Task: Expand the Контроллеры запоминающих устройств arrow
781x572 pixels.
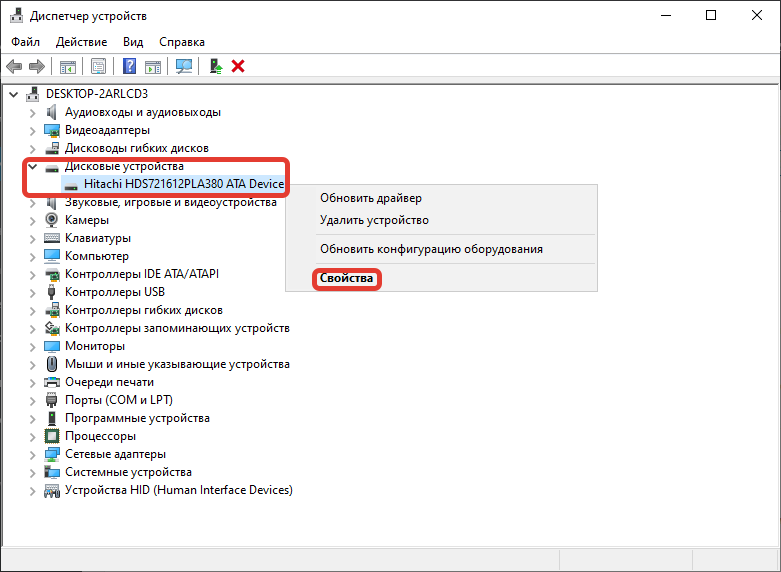Action: click(x=32, y=328)
